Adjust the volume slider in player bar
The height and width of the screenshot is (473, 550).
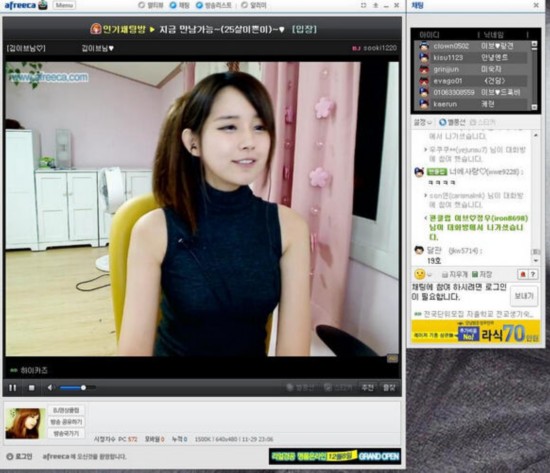(x=78, y=388)
